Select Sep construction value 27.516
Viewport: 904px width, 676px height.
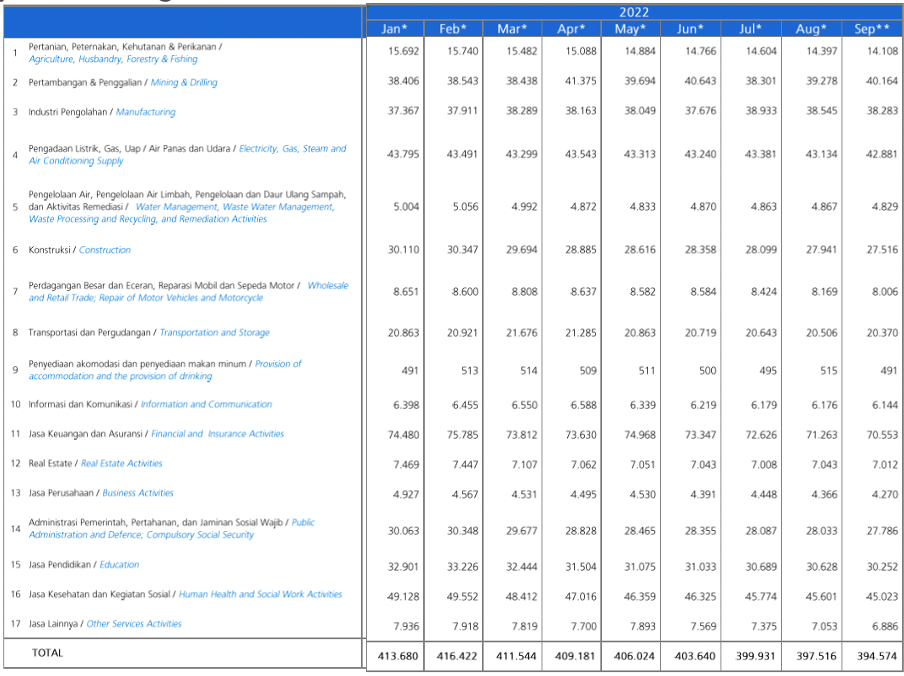tap(882, 250)
